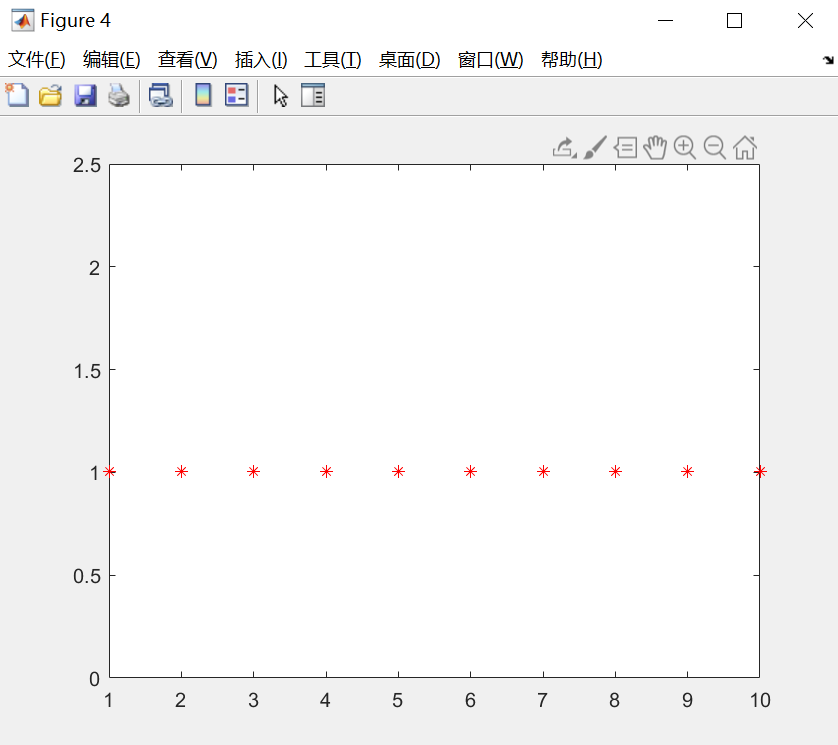
Task: Click the y-axis tick label 1.5
Action: coord(87,371)
